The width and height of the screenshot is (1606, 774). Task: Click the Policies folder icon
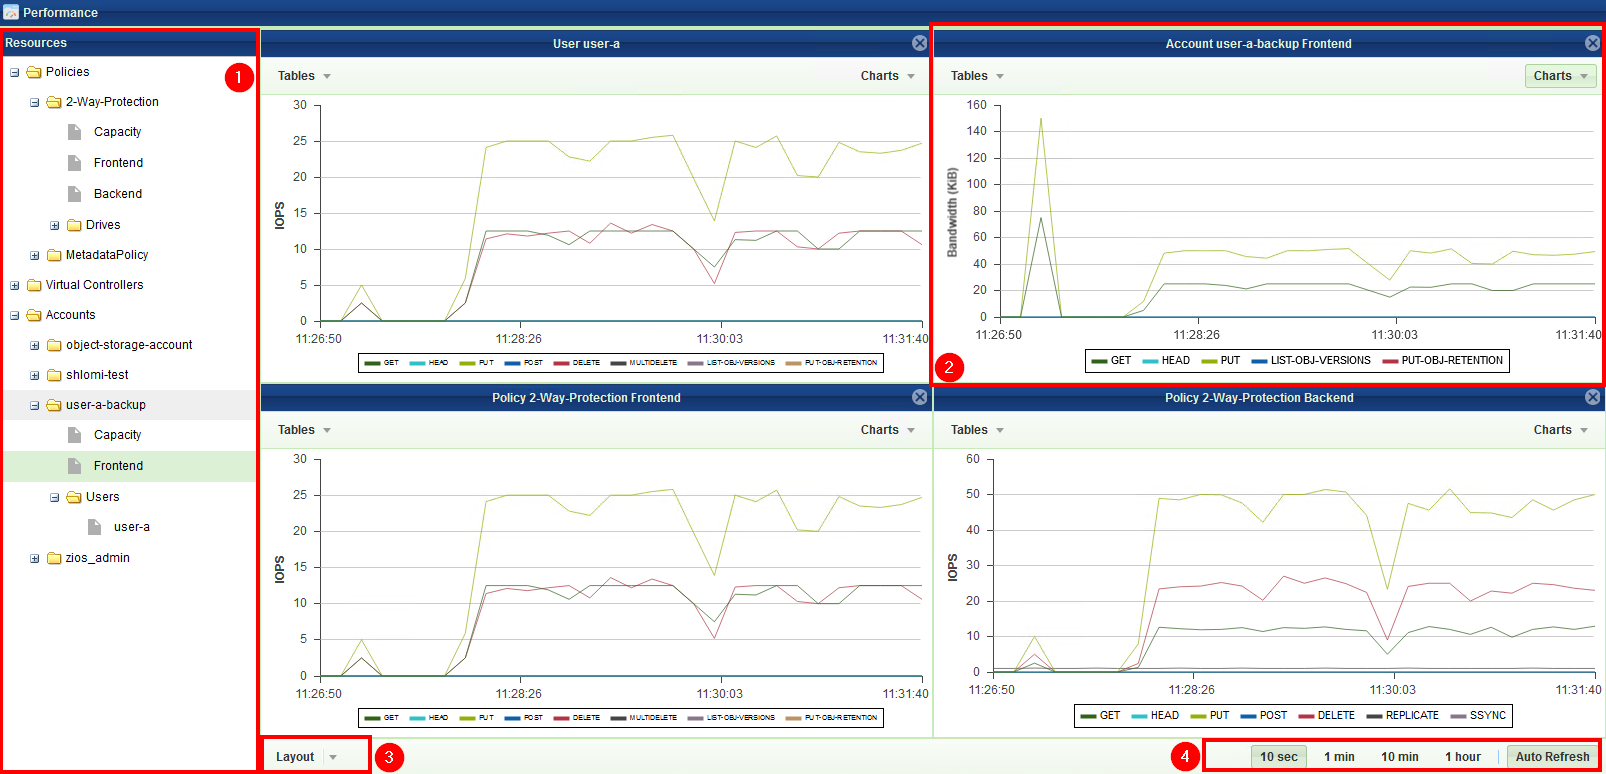coord(34,72)
